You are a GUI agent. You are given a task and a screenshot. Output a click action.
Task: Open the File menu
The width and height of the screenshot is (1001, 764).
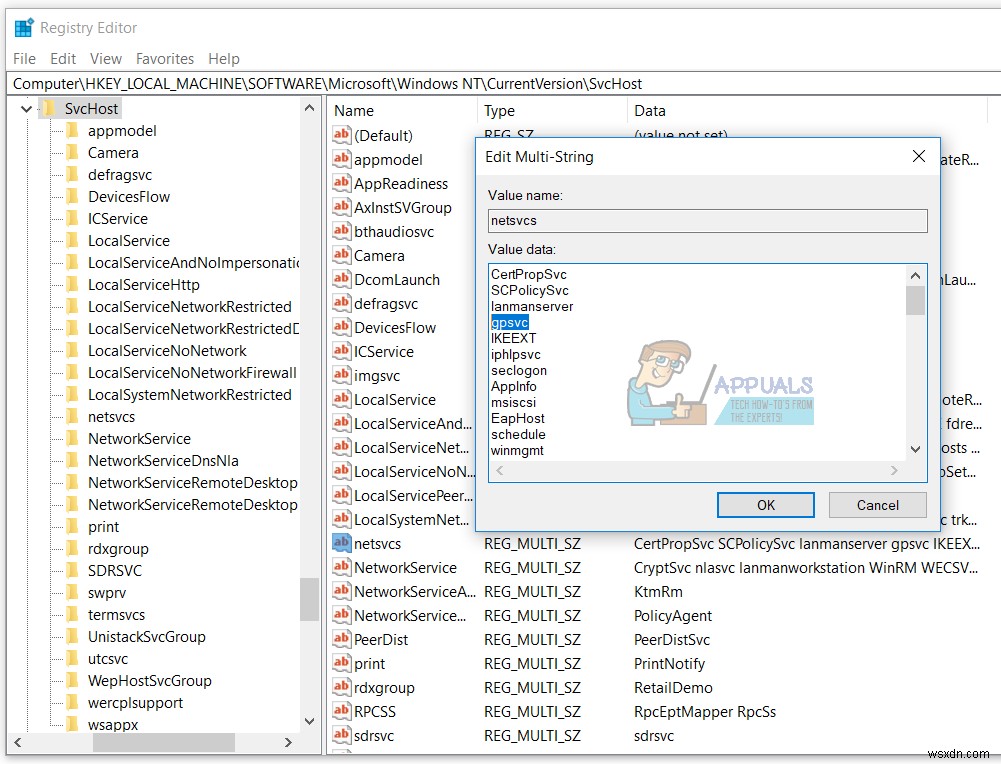click(x=23, y=58)
